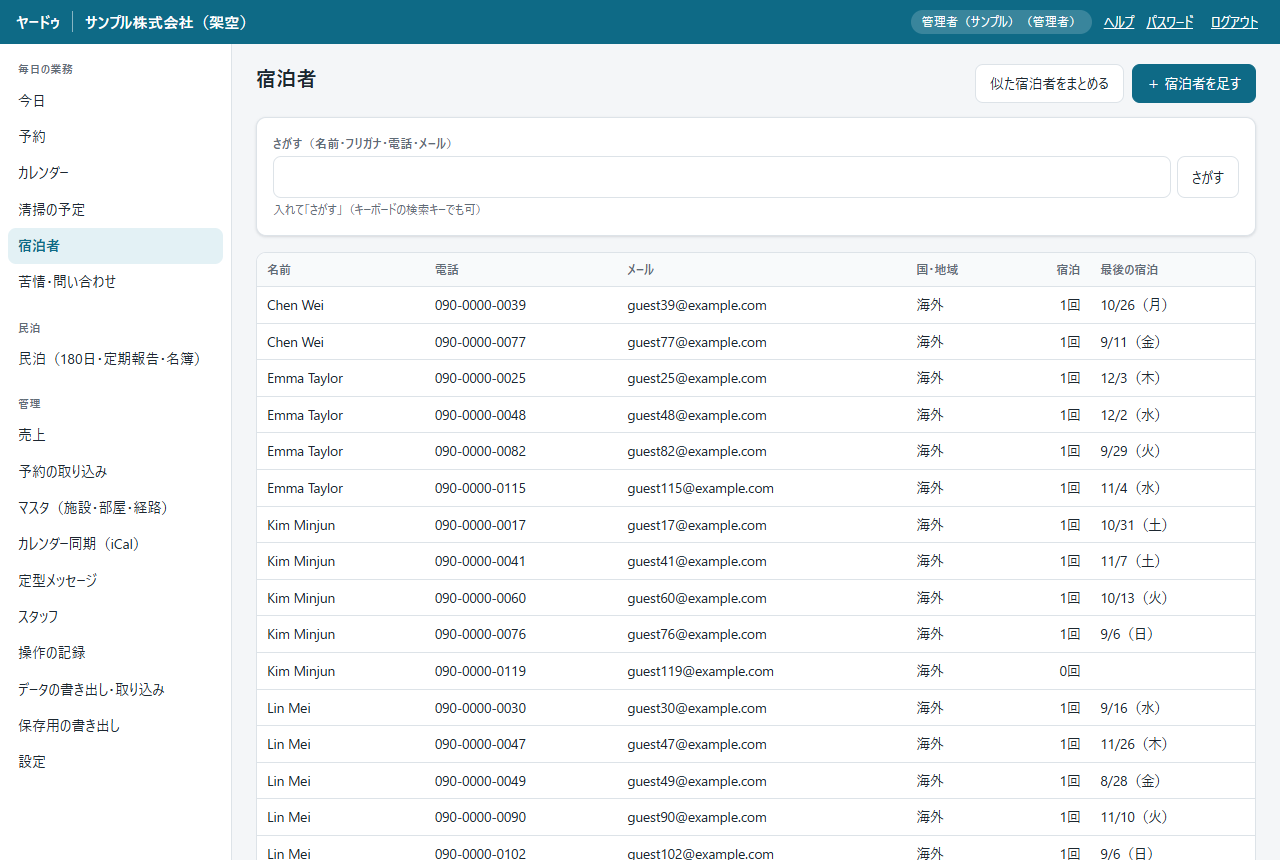Click the 似た宿泊者をまとめる button

[1049, 84]
